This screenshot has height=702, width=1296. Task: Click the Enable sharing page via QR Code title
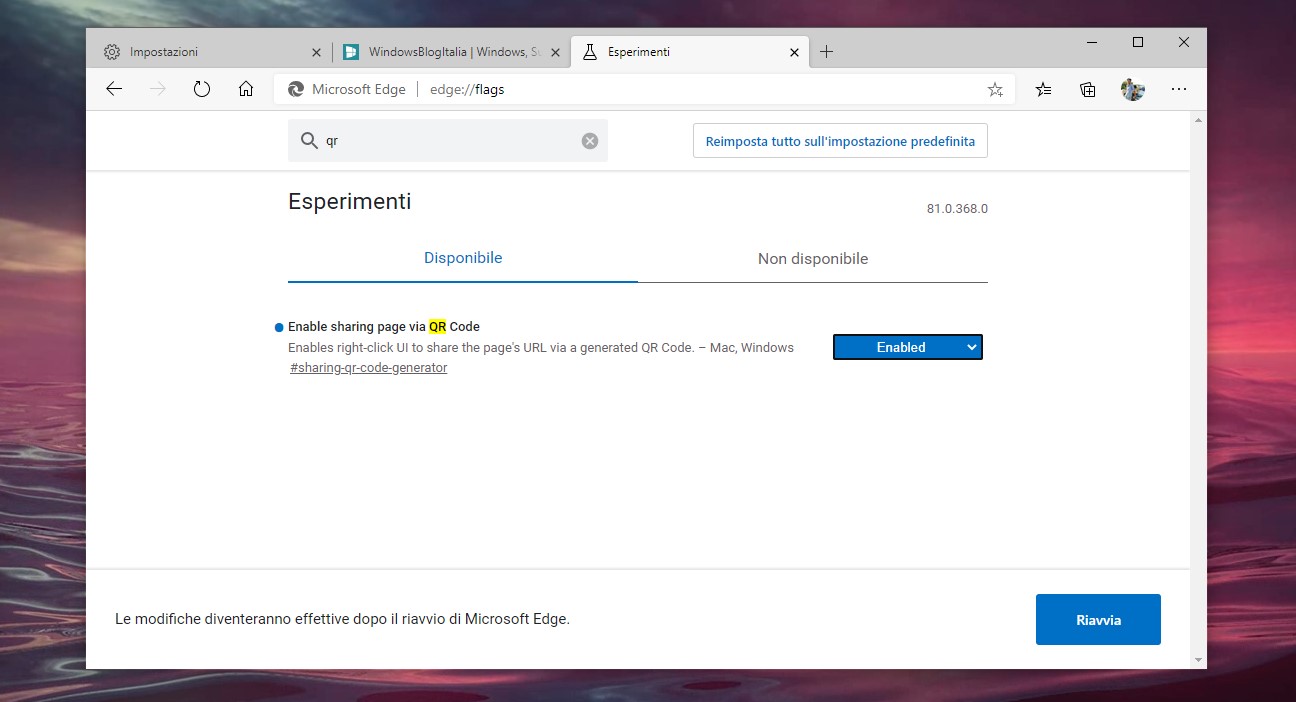pyautogui.click(x=384, y=327)
